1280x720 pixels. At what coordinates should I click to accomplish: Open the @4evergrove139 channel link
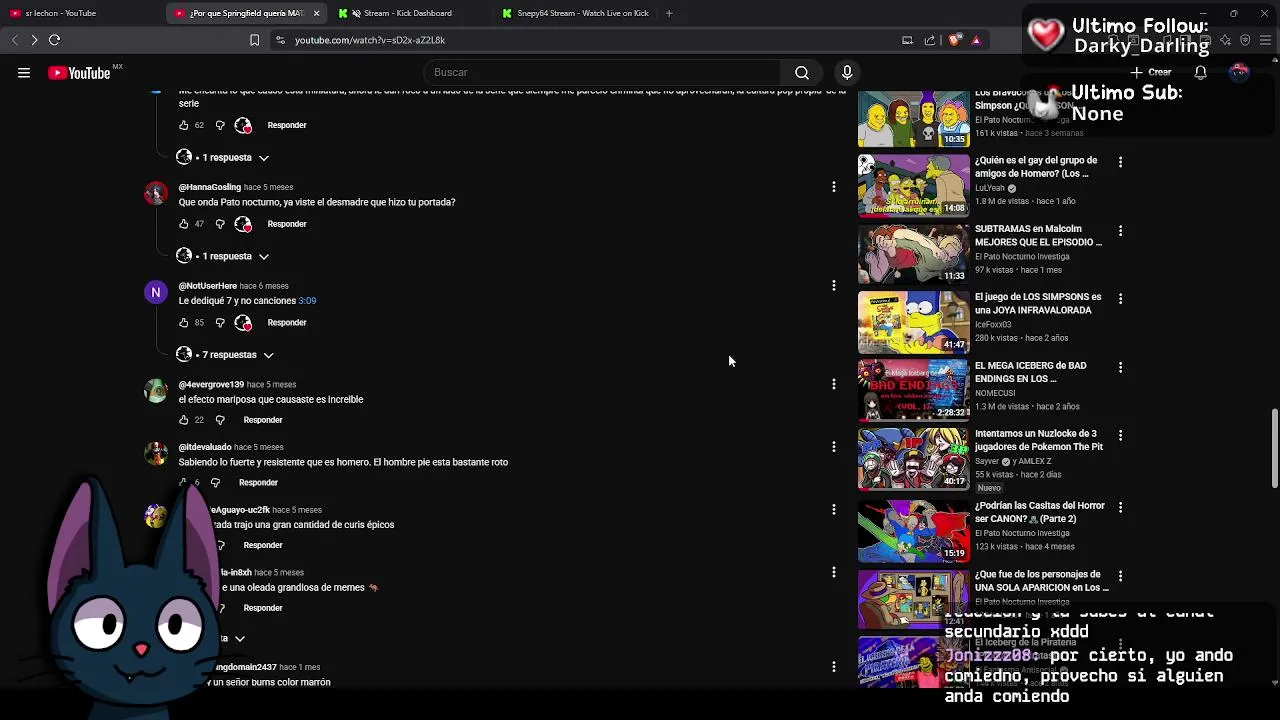click(x=211, y=384)
